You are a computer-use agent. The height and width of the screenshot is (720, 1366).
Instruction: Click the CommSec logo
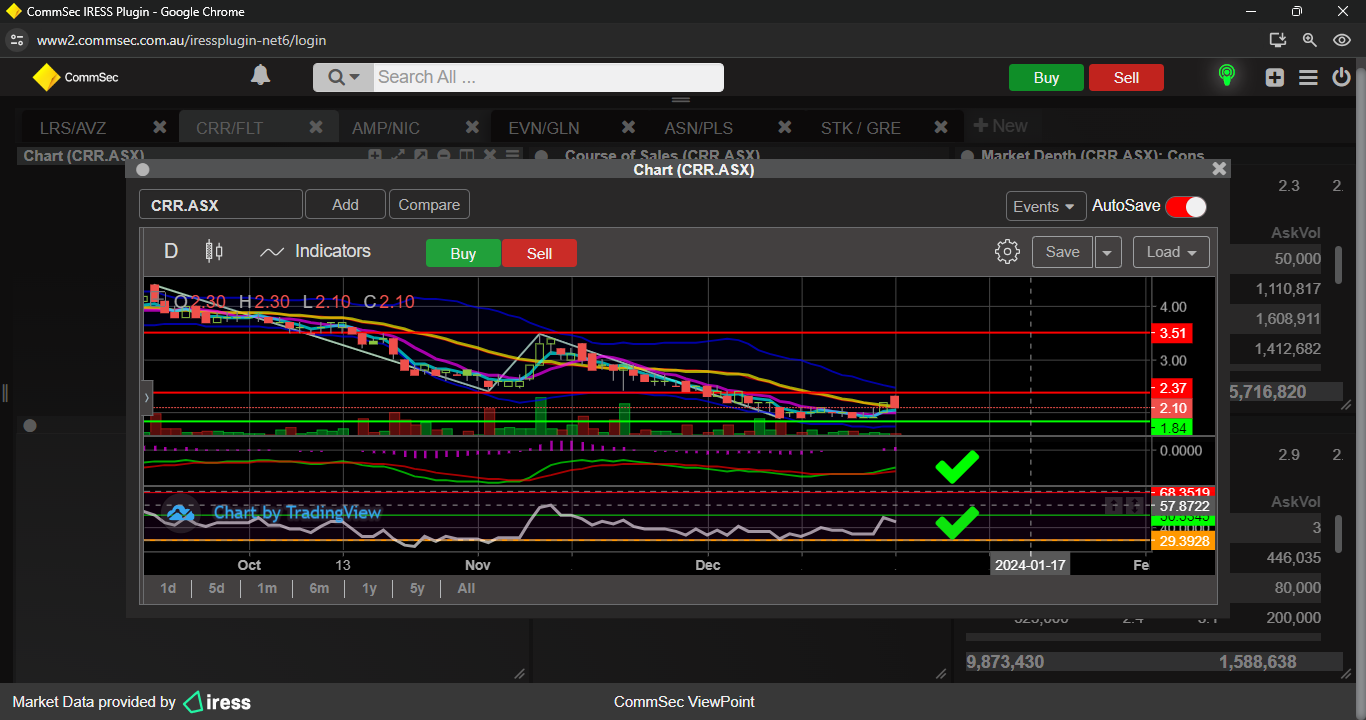click(x=75, y=77)
